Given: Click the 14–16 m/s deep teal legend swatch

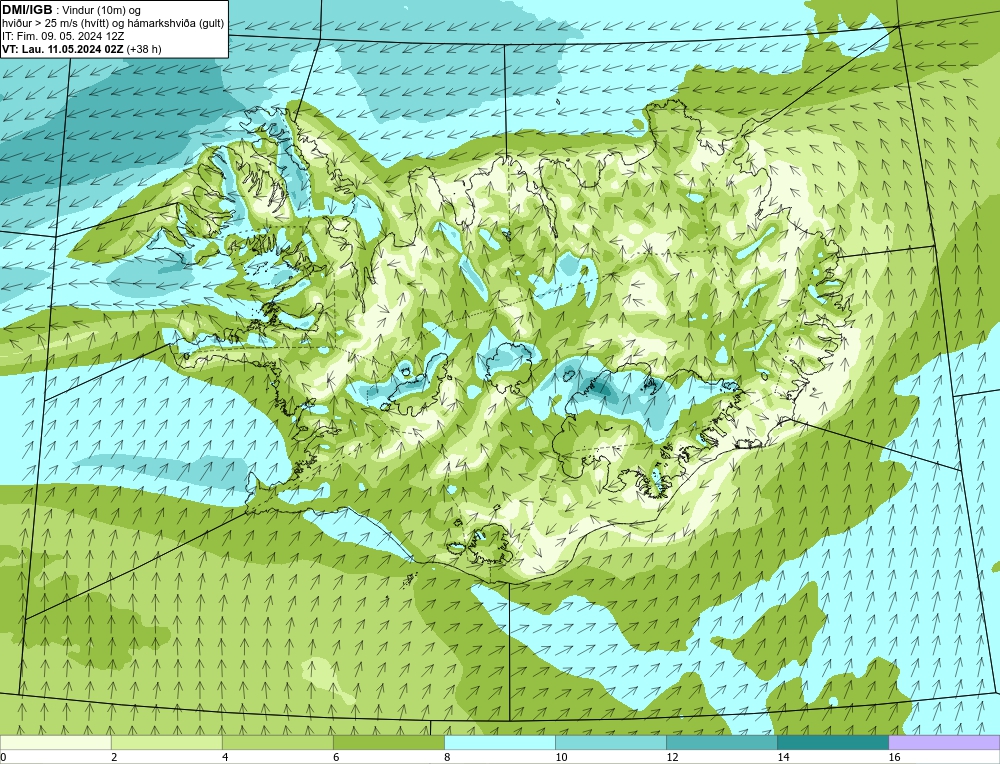Looking at the screenshot, I should [x=832, y=742].
